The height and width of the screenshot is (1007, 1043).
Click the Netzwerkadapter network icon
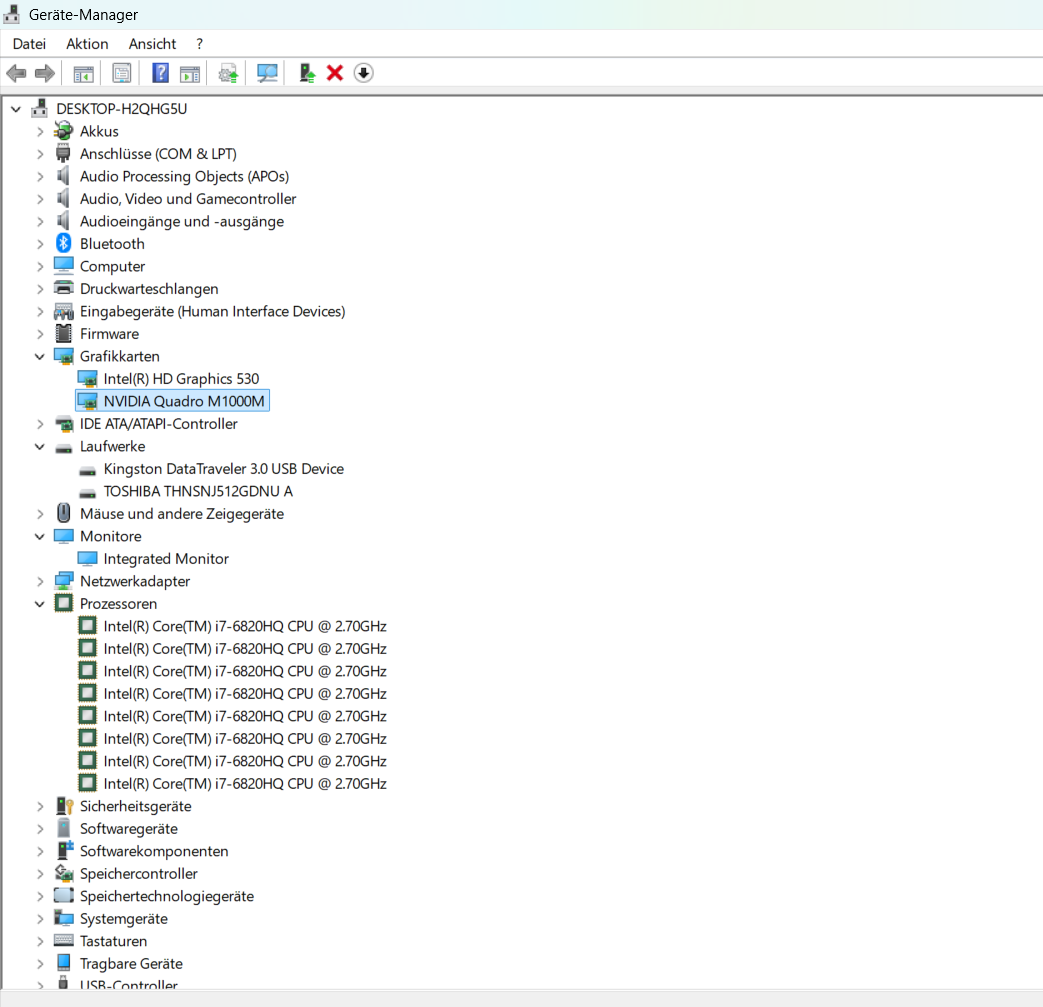click(x=63, y=581)
